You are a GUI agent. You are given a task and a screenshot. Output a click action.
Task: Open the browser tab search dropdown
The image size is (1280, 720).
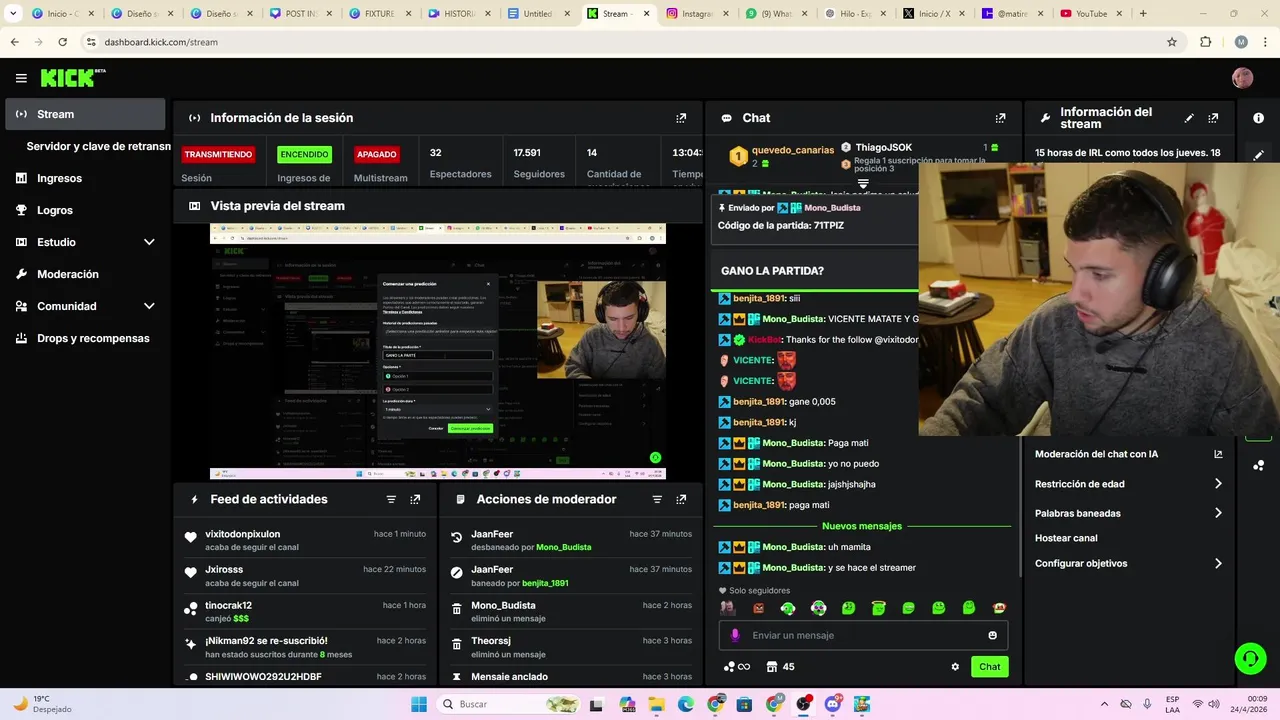pos(13,14)
